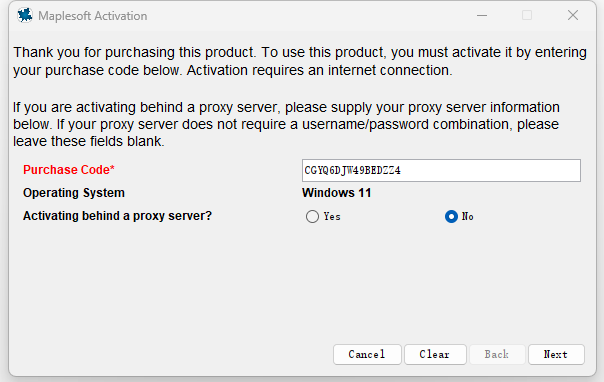Click the 'Thank you for purchasing' paragraph
The height and width of the screenshot is (382, 604).
[x=300, y=61]
